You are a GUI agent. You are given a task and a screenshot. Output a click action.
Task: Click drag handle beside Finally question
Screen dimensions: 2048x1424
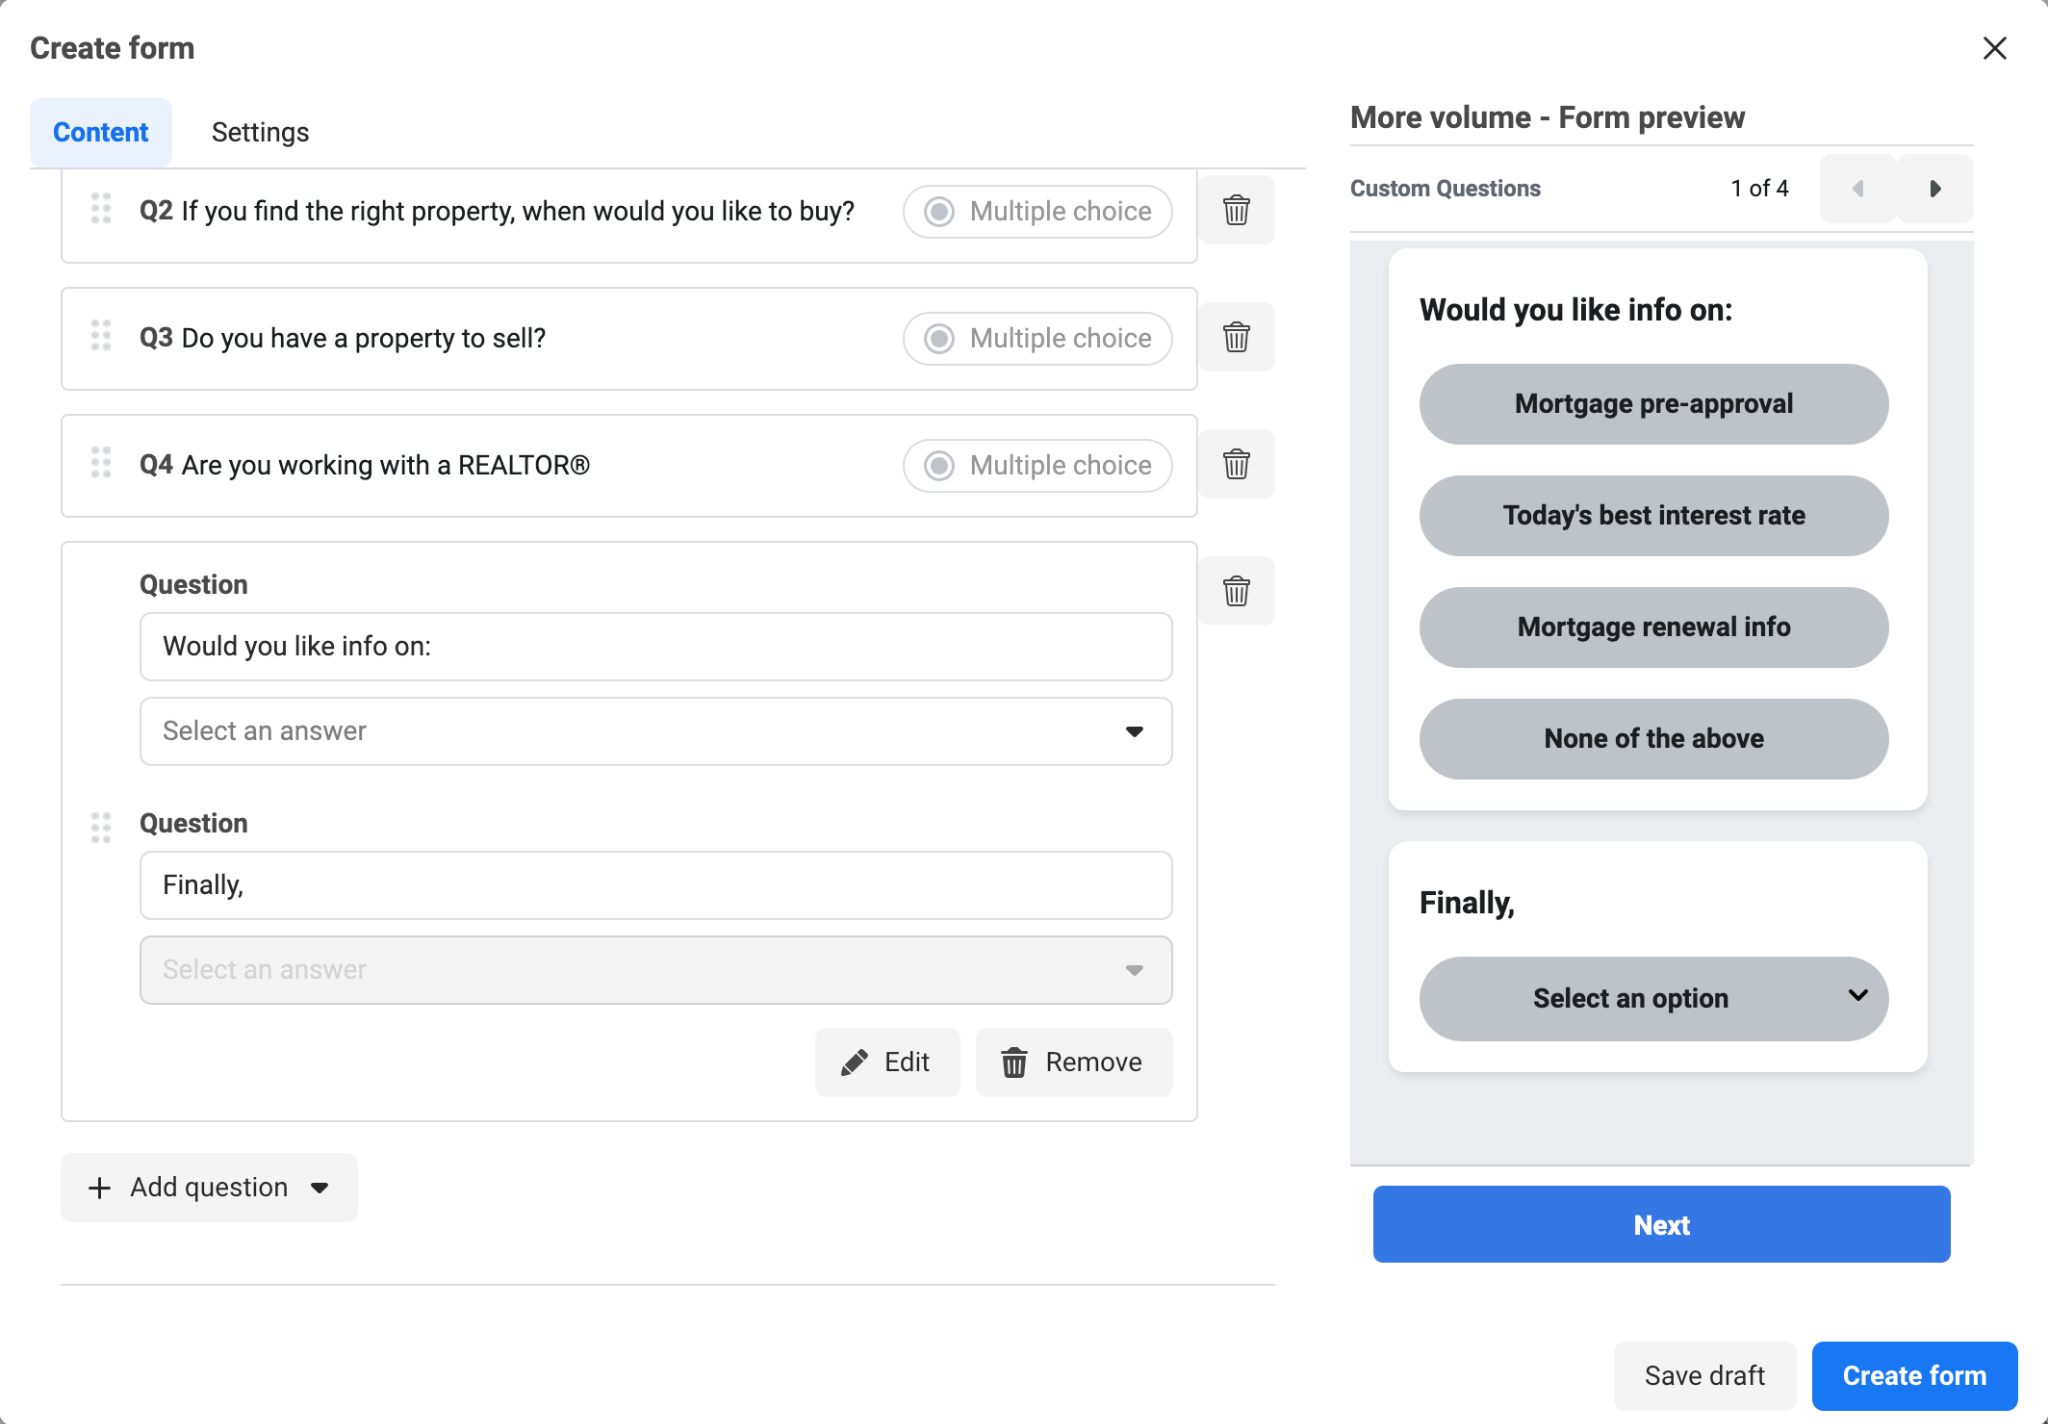click(101, 827)
